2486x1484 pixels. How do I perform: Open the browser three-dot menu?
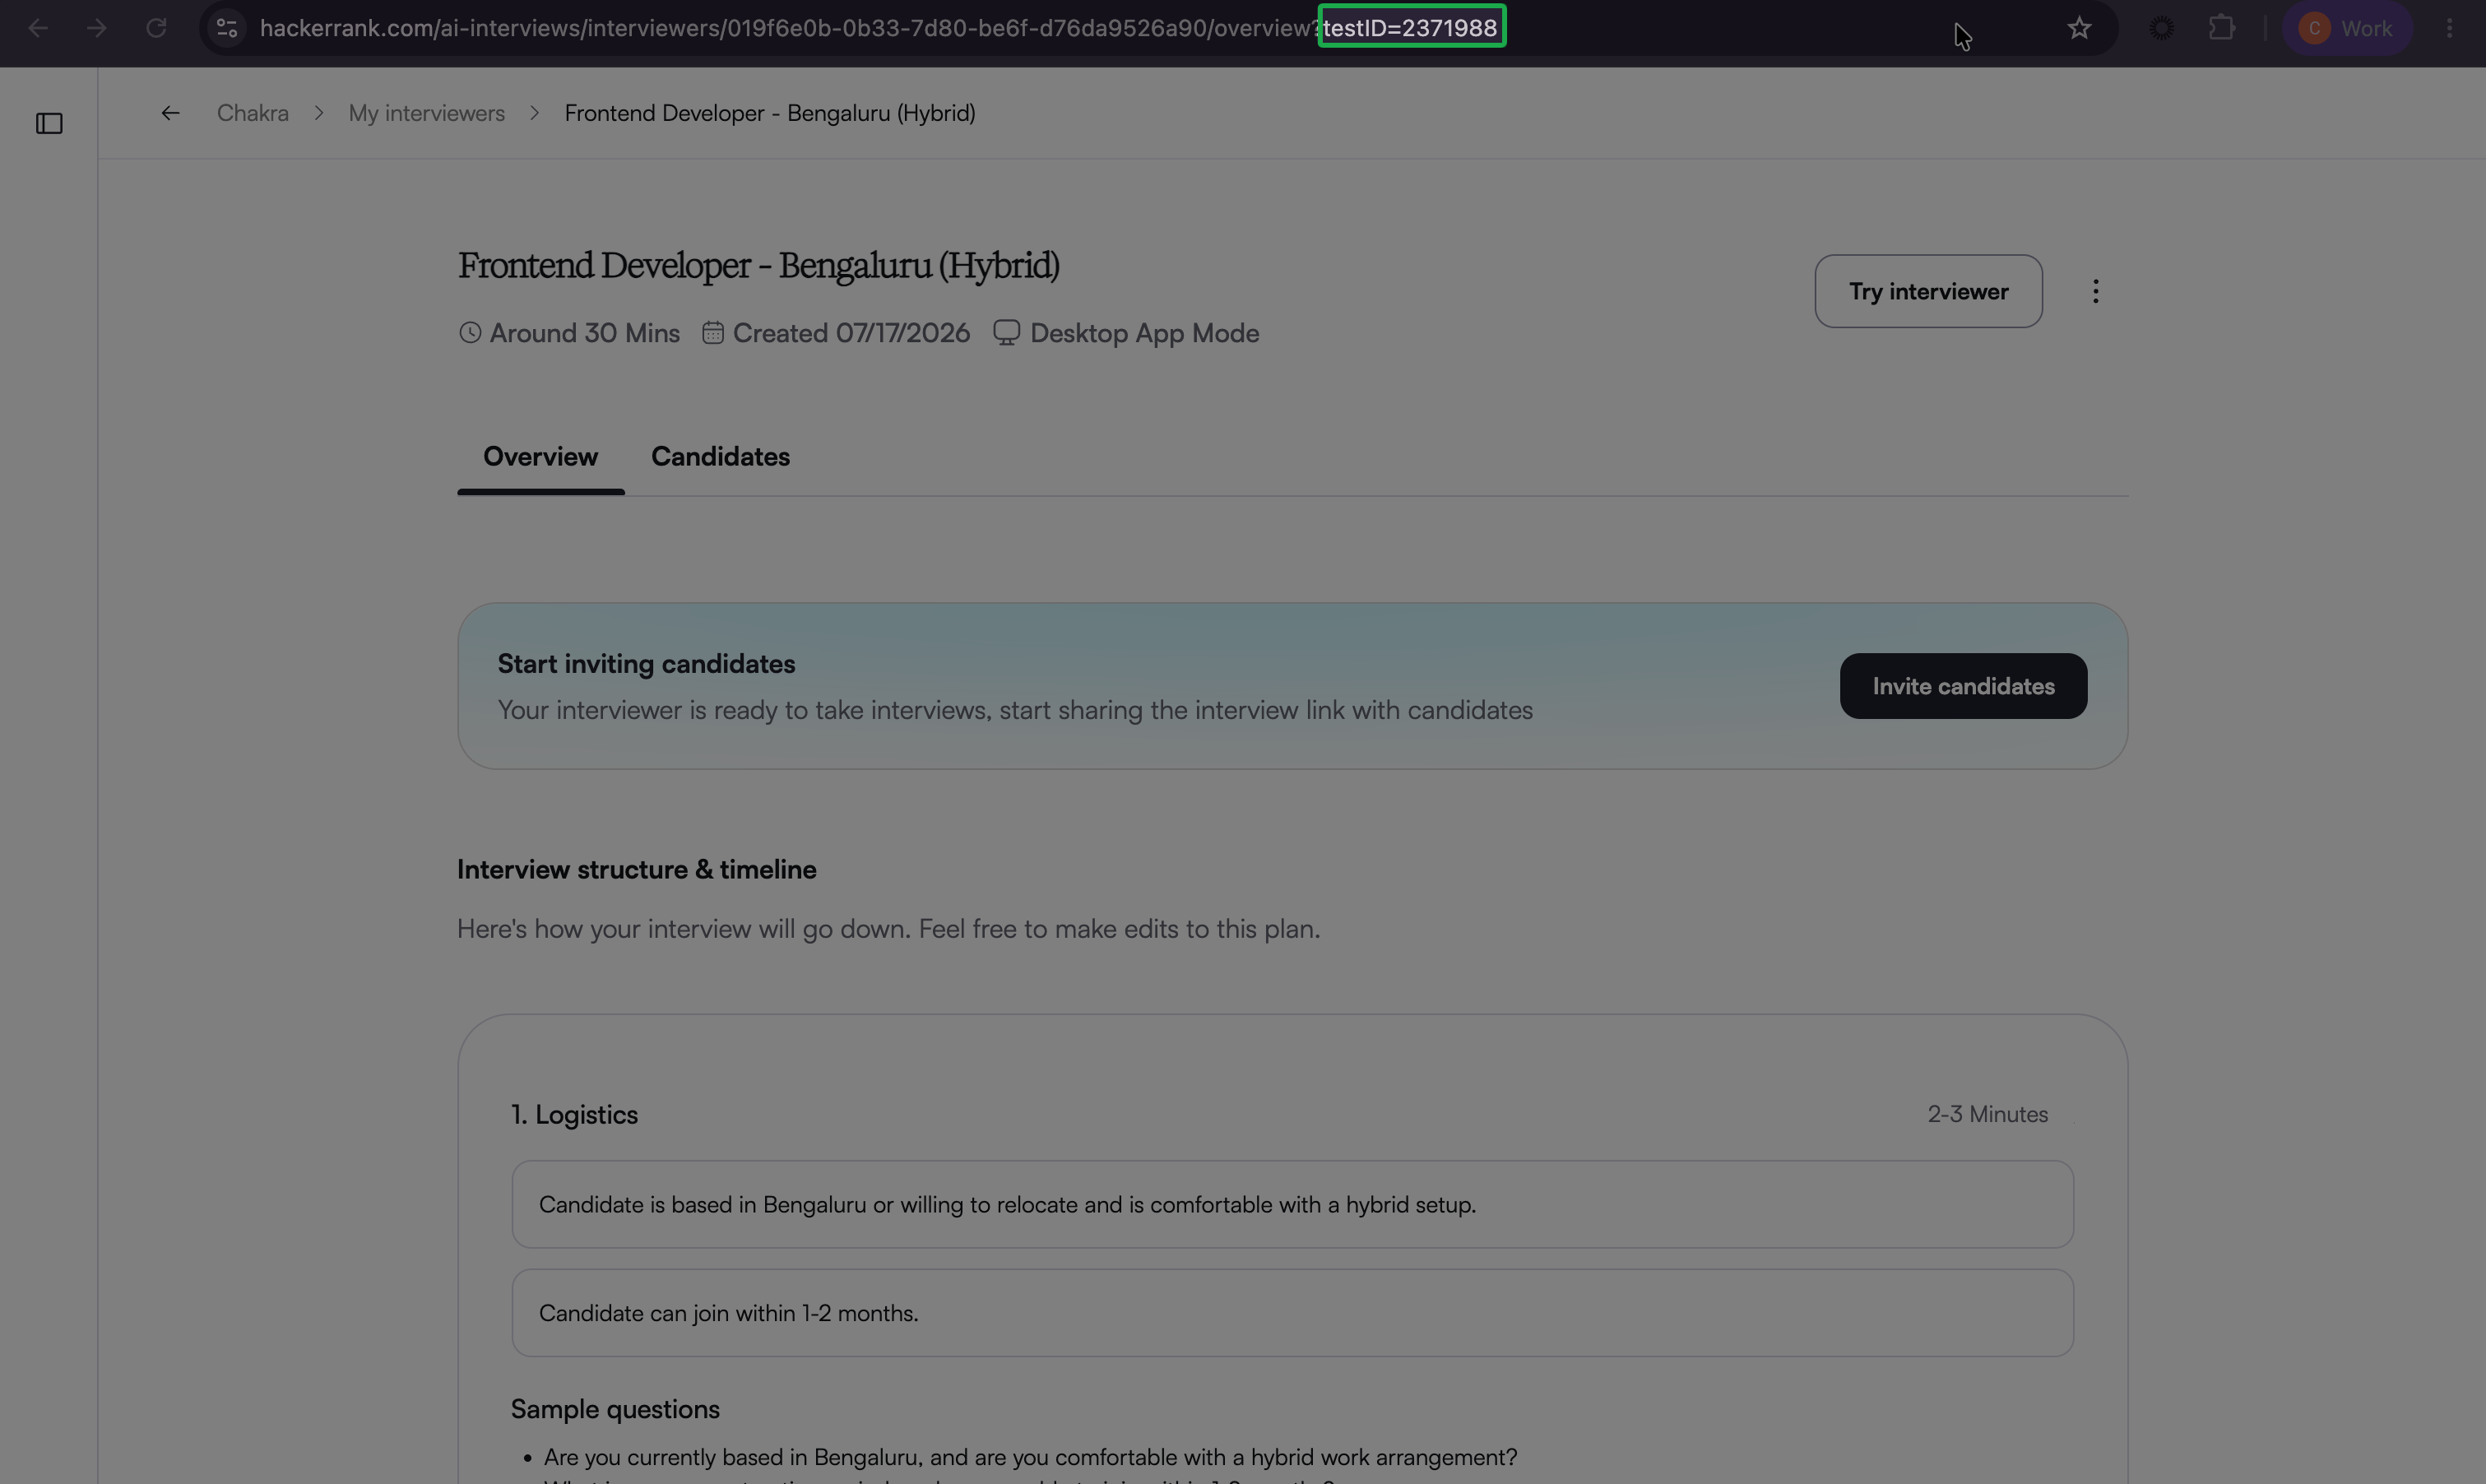(2449, 28)
